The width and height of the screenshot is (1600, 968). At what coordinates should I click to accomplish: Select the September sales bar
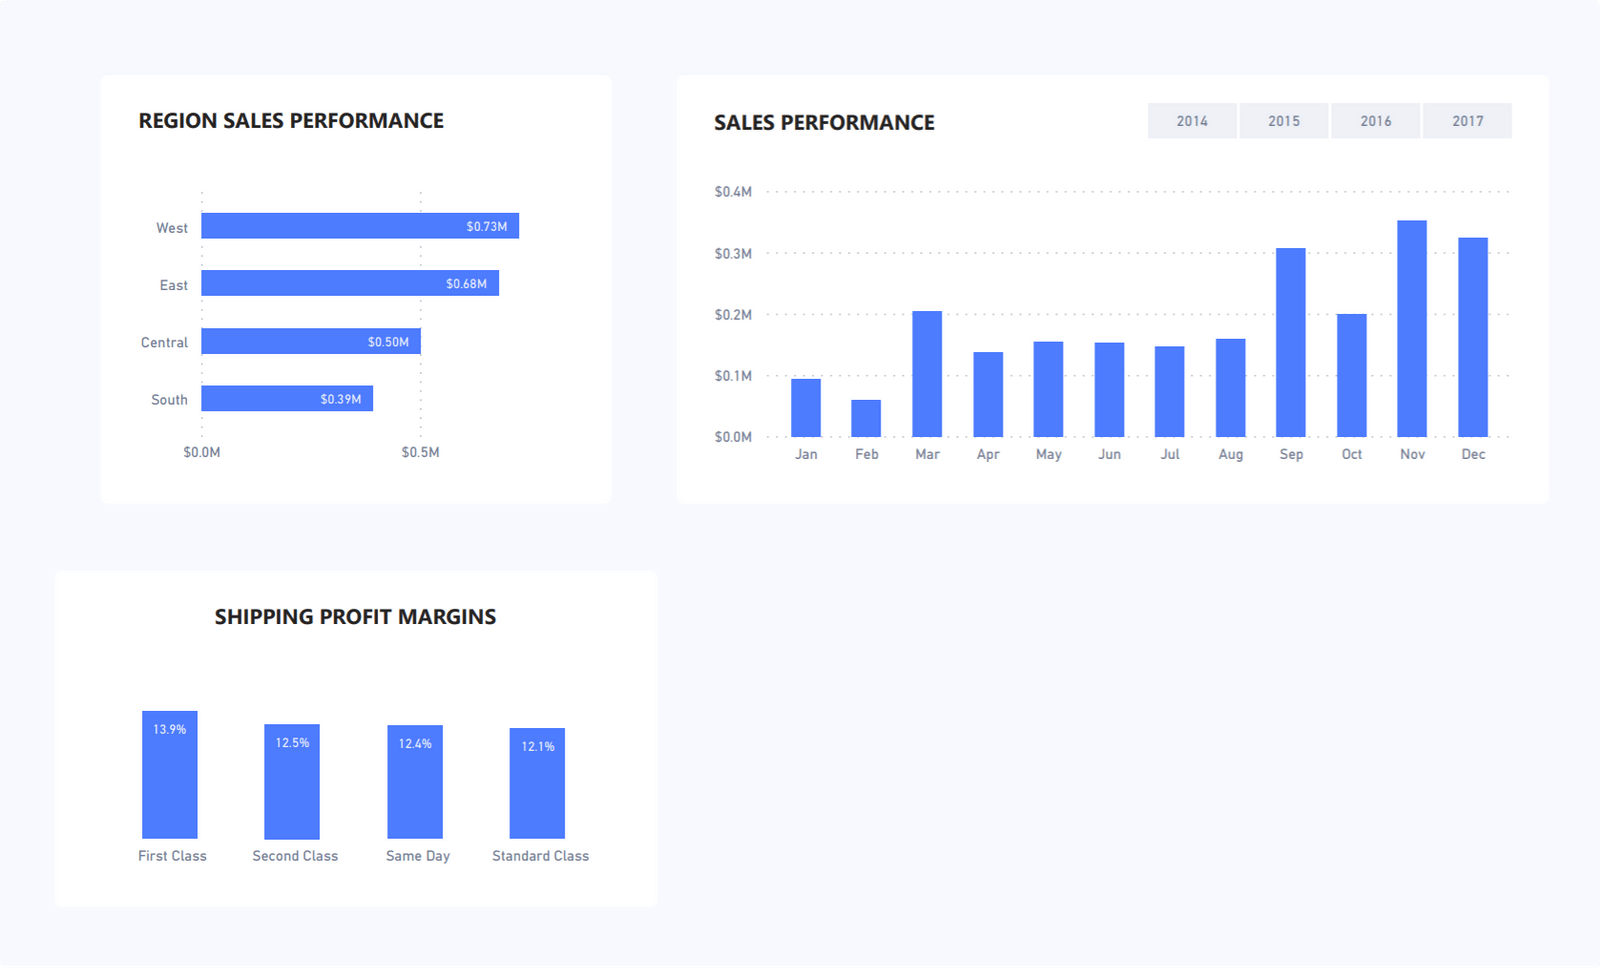pyautogui.click(x=1291, y=340)
